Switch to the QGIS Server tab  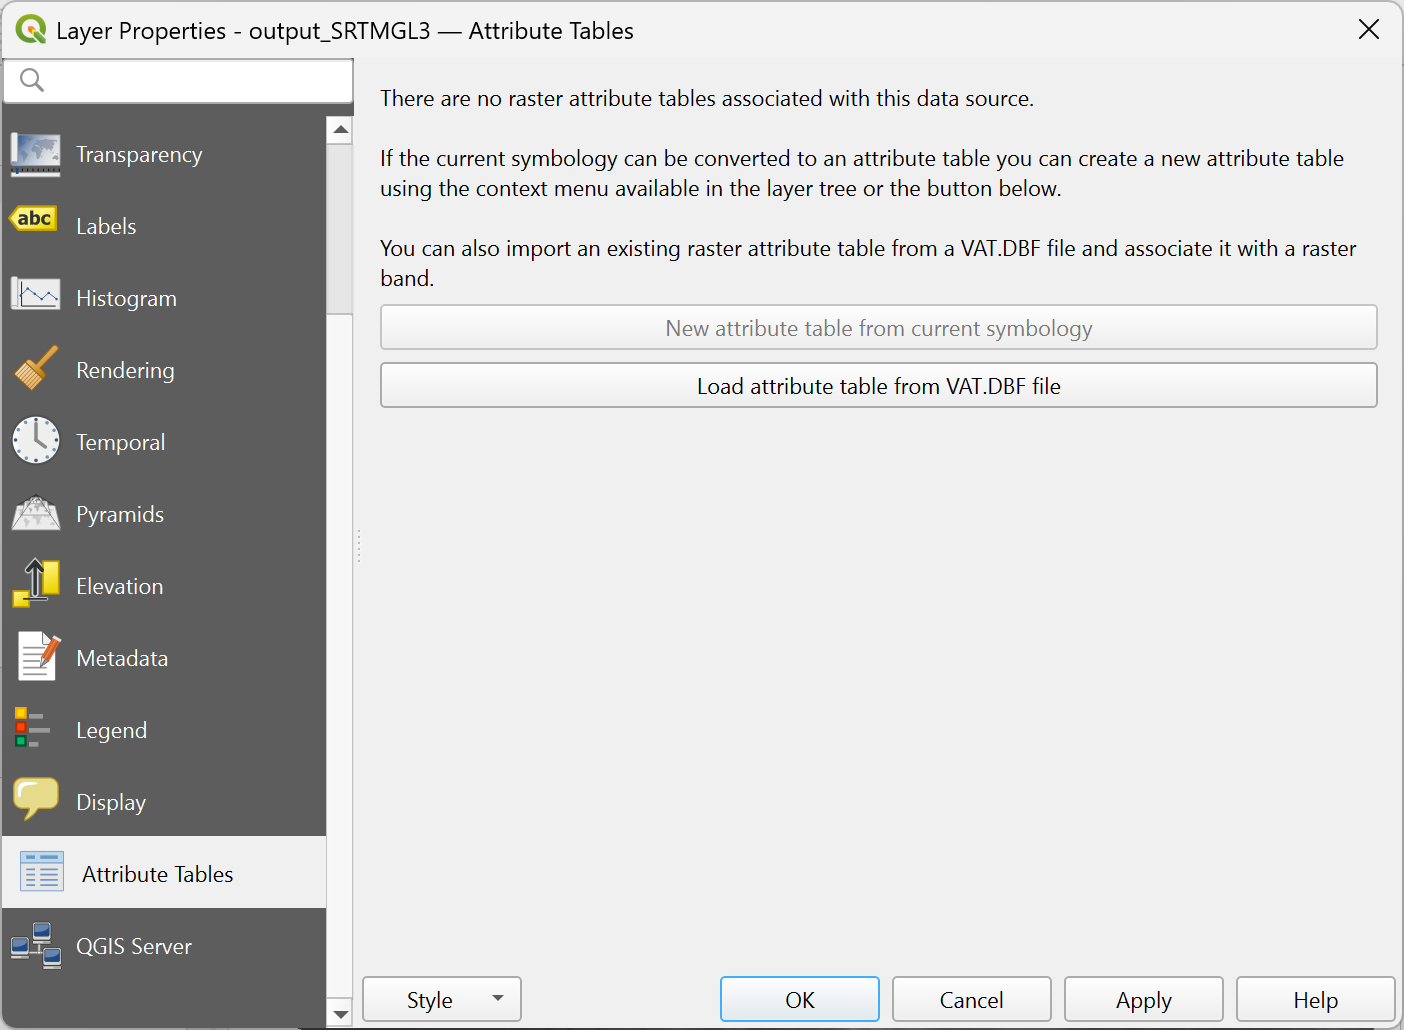tap(134, 946)
